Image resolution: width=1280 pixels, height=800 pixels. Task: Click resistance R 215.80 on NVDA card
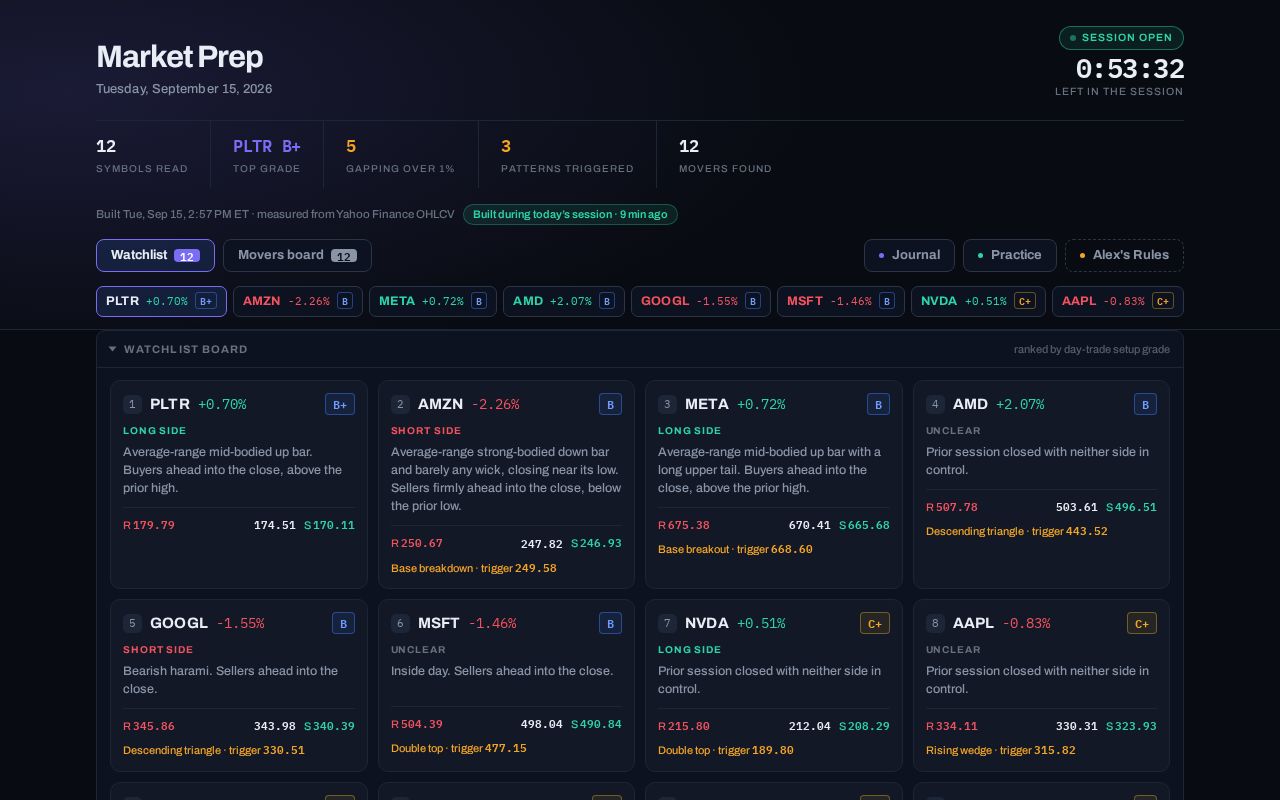(x=684, y=726)
